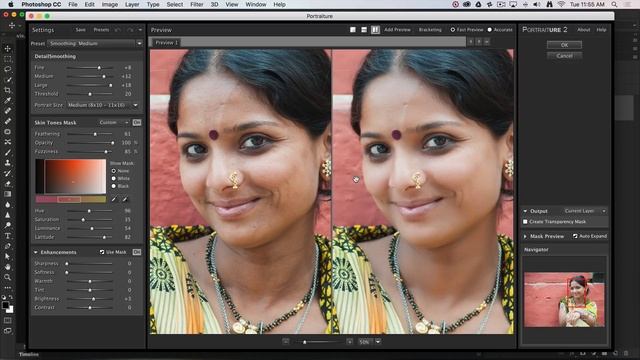The width and height of the screenshot is (640, 360).
Task: Switch to horizontal split preview layout
Action: pyautogui.click(x=364, y=30)
